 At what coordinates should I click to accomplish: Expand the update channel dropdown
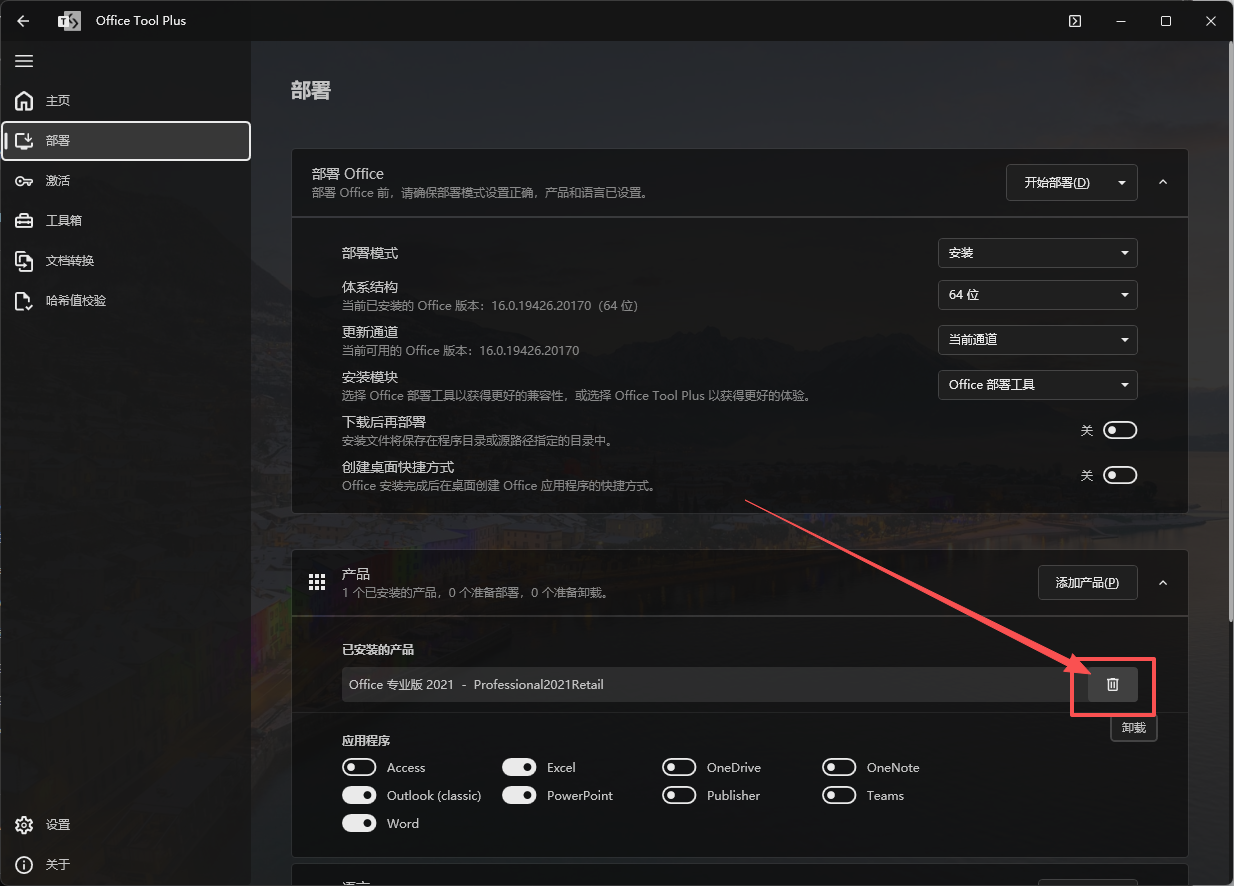[1037, 339]
